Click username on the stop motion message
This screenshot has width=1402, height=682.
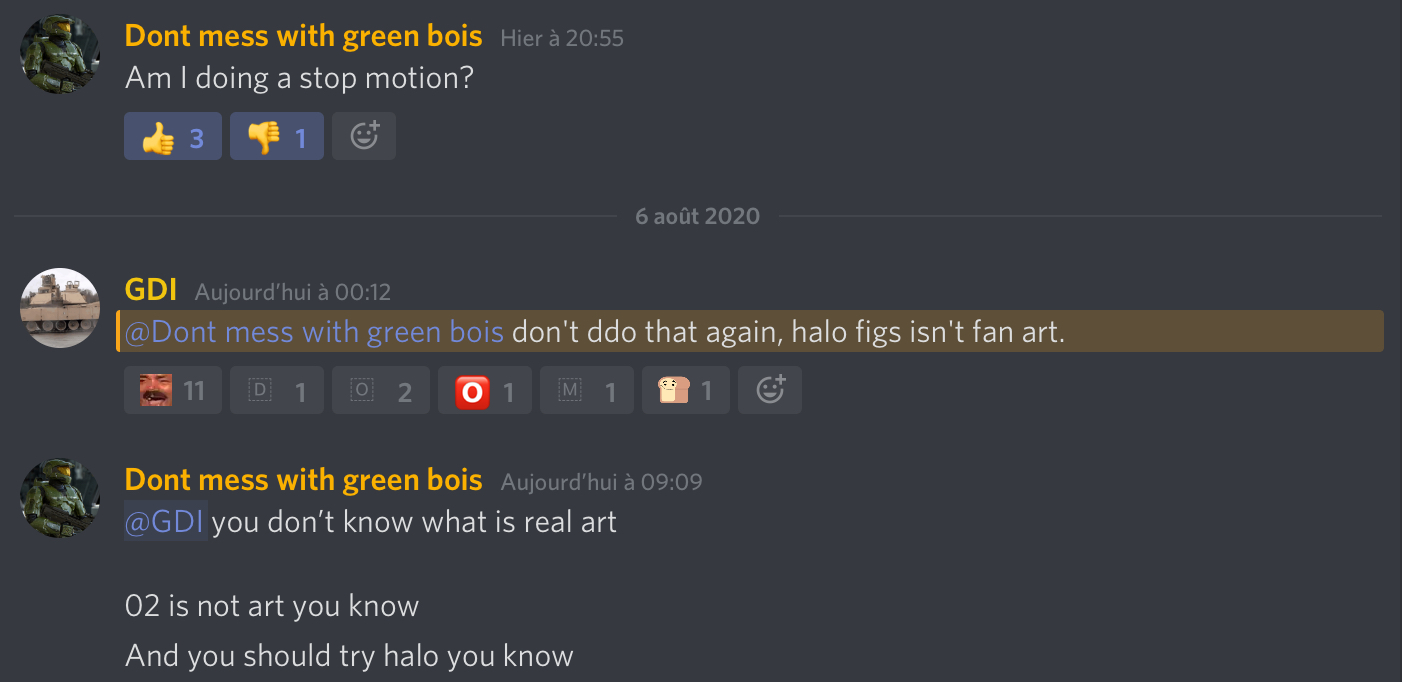tap(303, 37)
